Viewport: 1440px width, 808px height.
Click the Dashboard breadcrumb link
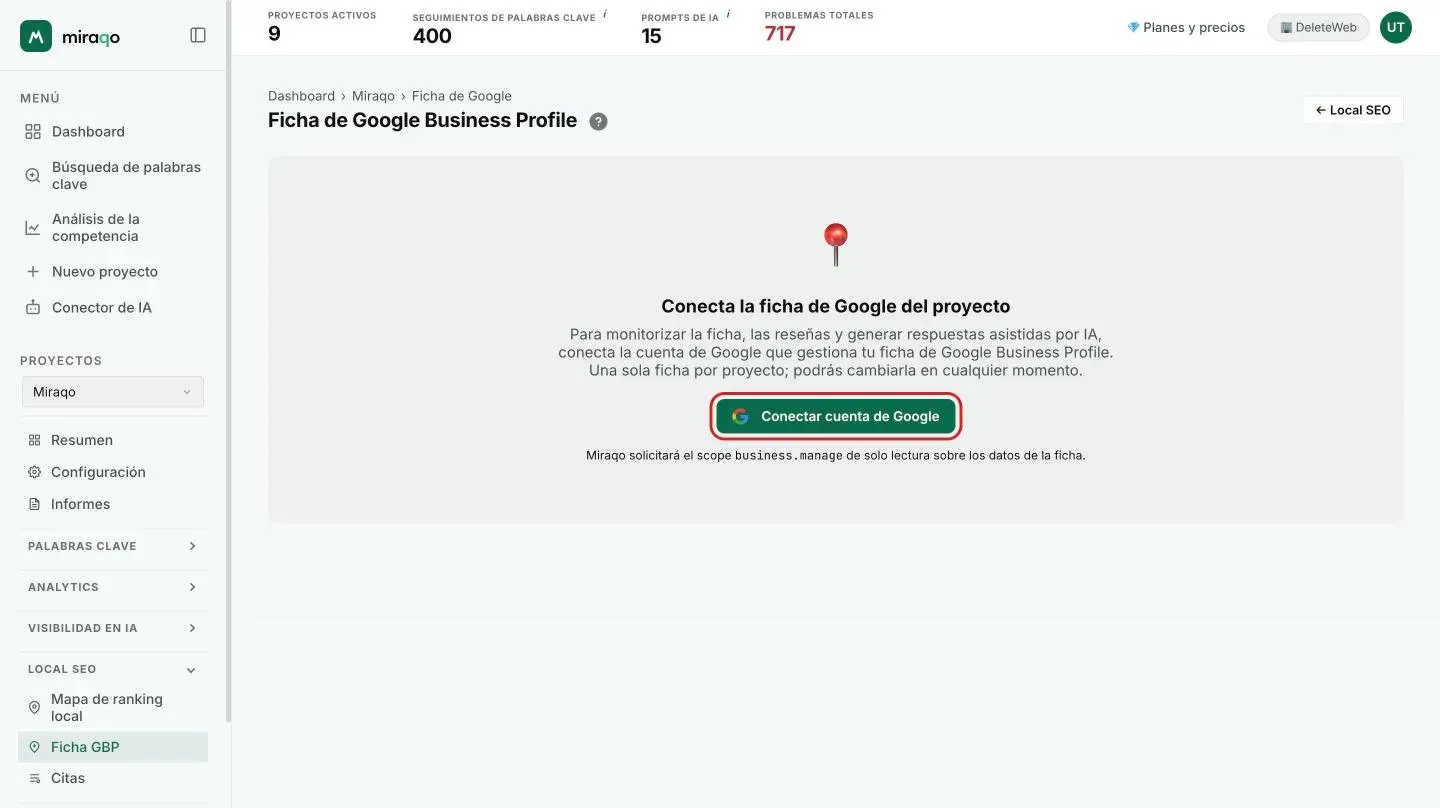pyautogui.click(x=301, y=96)
